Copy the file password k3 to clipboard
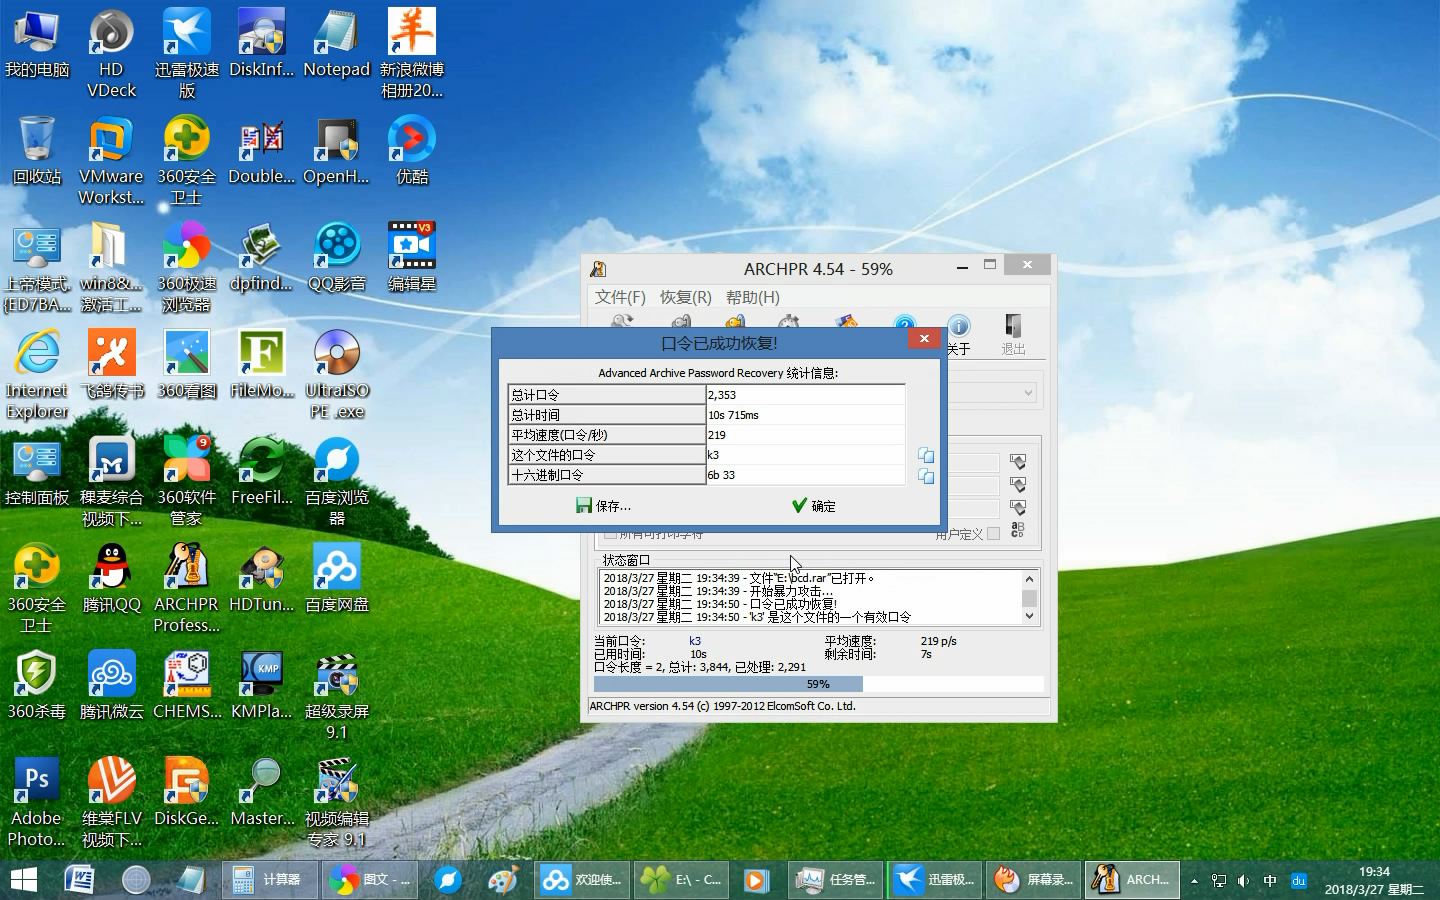 click(926, 455)
